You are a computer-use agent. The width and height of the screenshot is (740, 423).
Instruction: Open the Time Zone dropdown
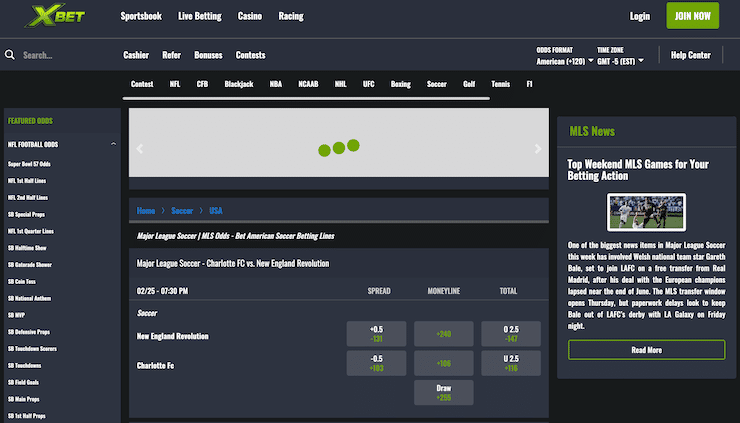(620, 61)
